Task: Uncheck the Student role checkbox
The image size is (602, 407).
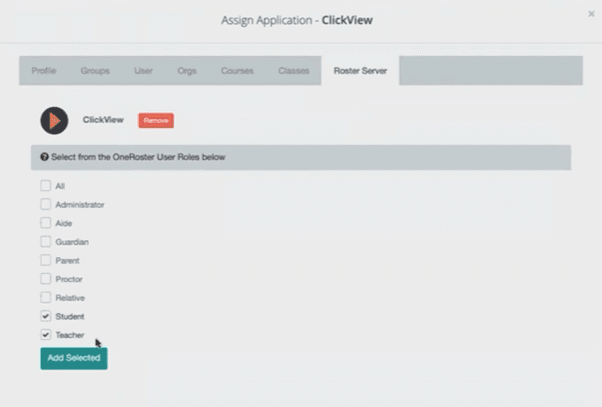Action: coord(45,316)
